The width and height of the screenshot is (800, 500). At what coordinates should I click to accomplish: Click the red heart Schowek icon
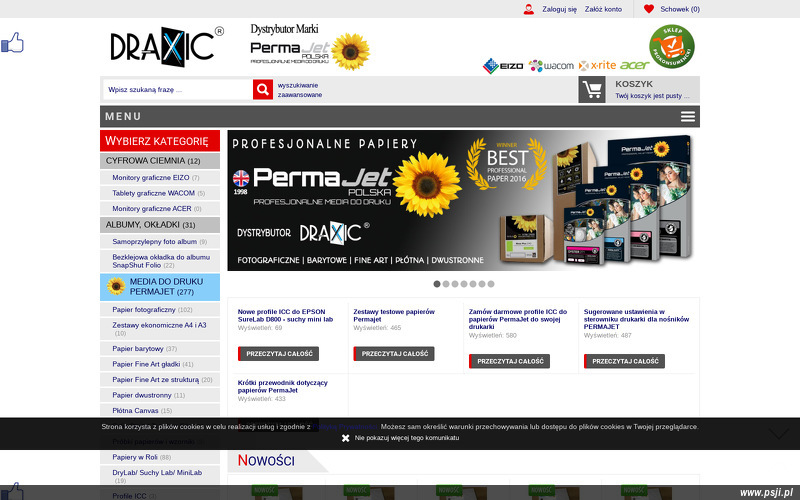click(x=648, y=9)
